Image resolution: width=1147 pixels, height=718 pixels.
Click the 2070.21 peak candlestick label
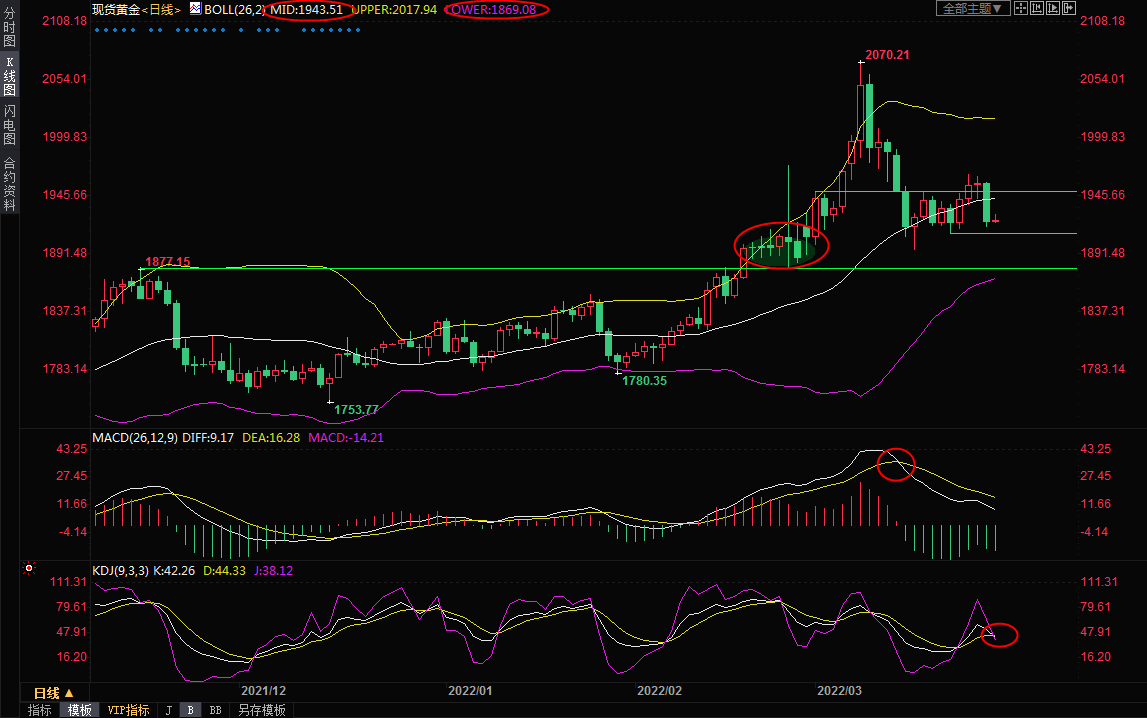(x=887, y=54)
